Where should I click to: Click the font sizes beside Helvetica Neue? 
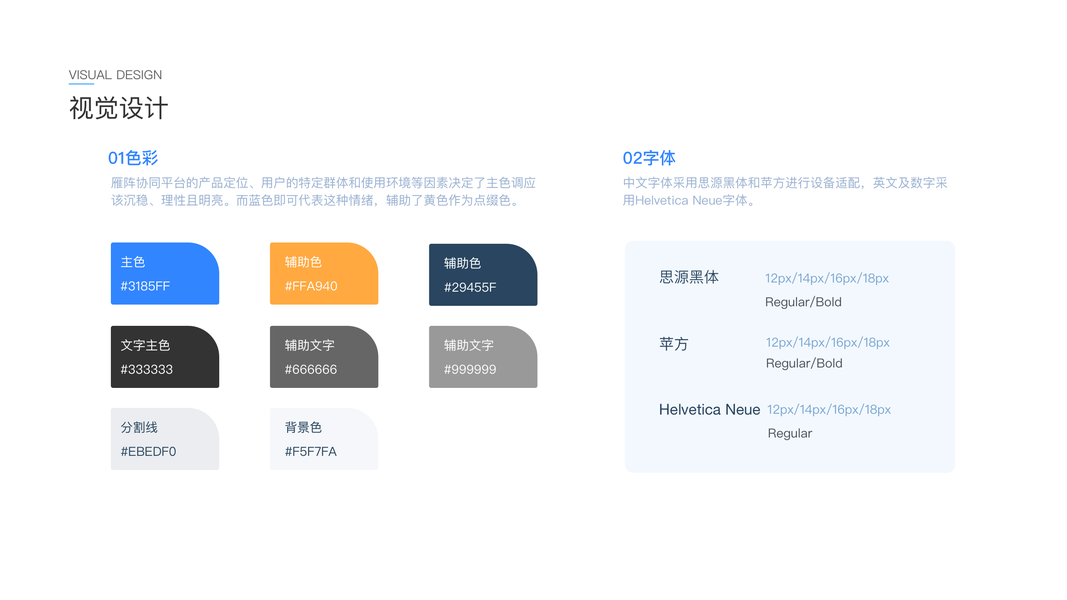tap(829, 410)
